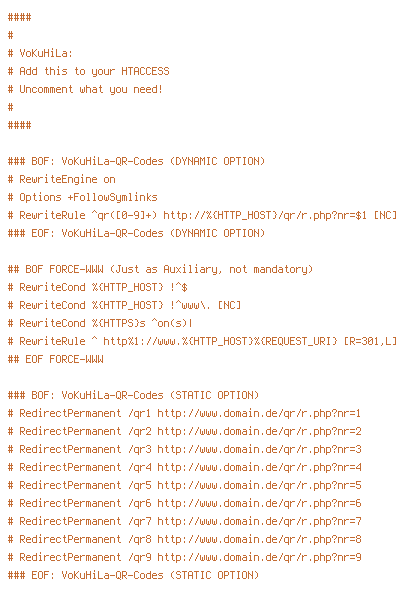Click the URL ending in nr=4
The width and height of the screenshot is (406, 592).
tap(259, 467)
